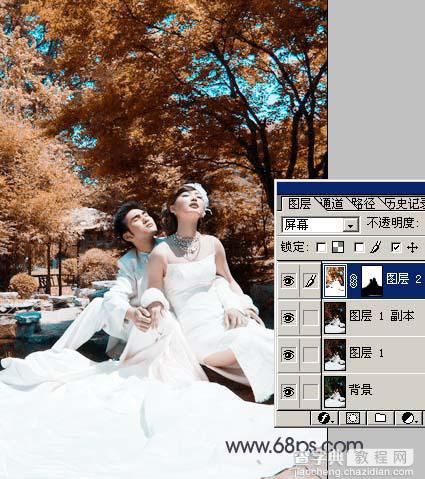Switch to the 图层 tab

click(299, 203)
